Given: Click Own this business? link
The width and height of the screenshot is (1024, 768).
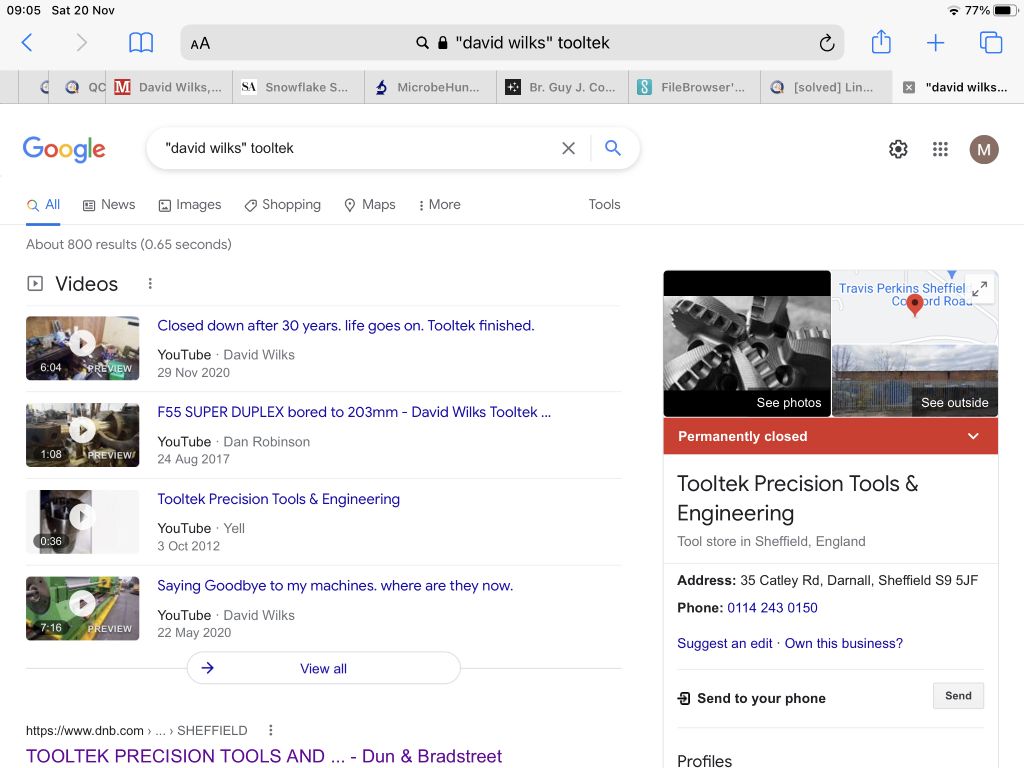Looking at the screenshot, I should (843, 643).
